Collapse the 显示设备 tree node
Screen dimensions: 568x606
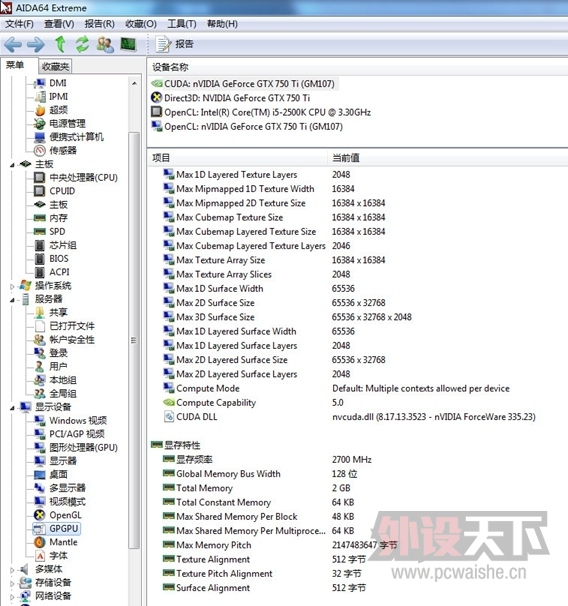tap(12, 407)
